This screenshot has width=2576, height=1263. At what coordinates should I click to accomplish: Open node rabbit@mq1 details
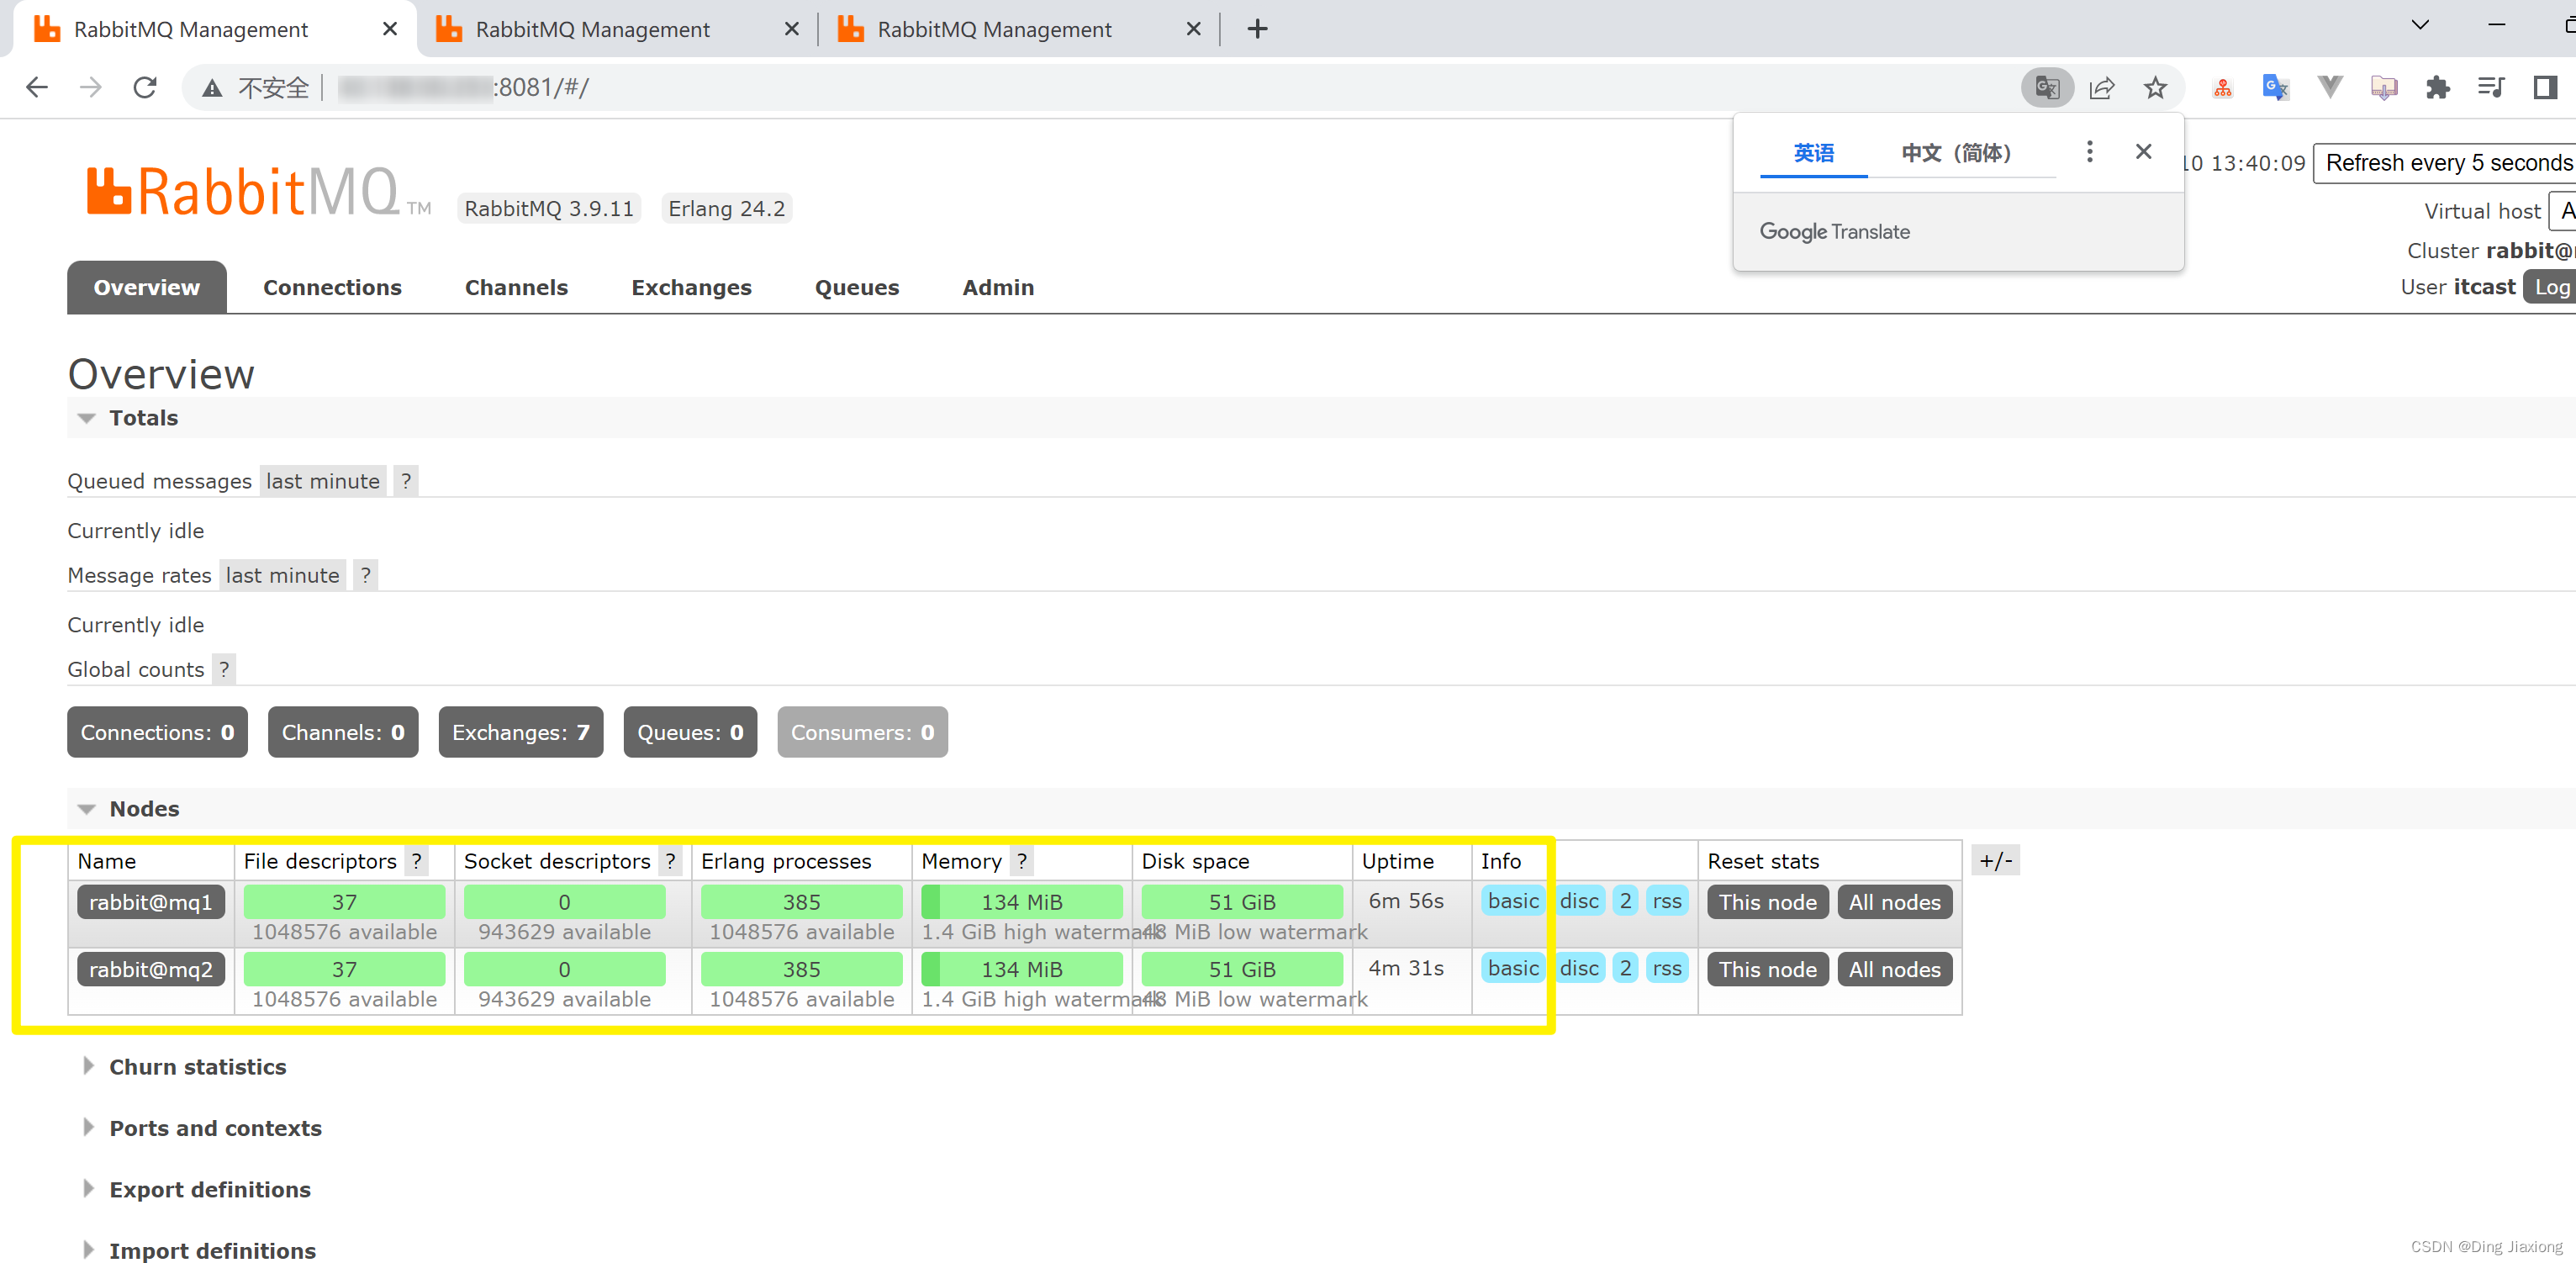(x=151, y=902)
